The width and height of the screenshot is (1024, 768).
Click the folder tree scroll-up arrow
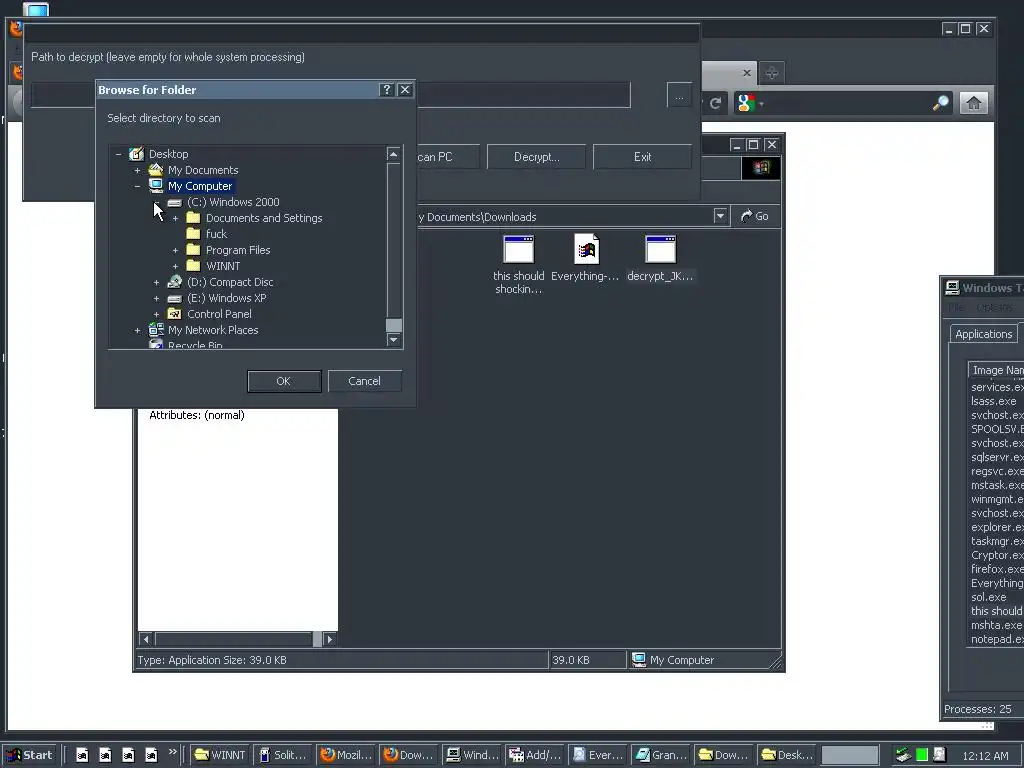(x=393, y=154)
